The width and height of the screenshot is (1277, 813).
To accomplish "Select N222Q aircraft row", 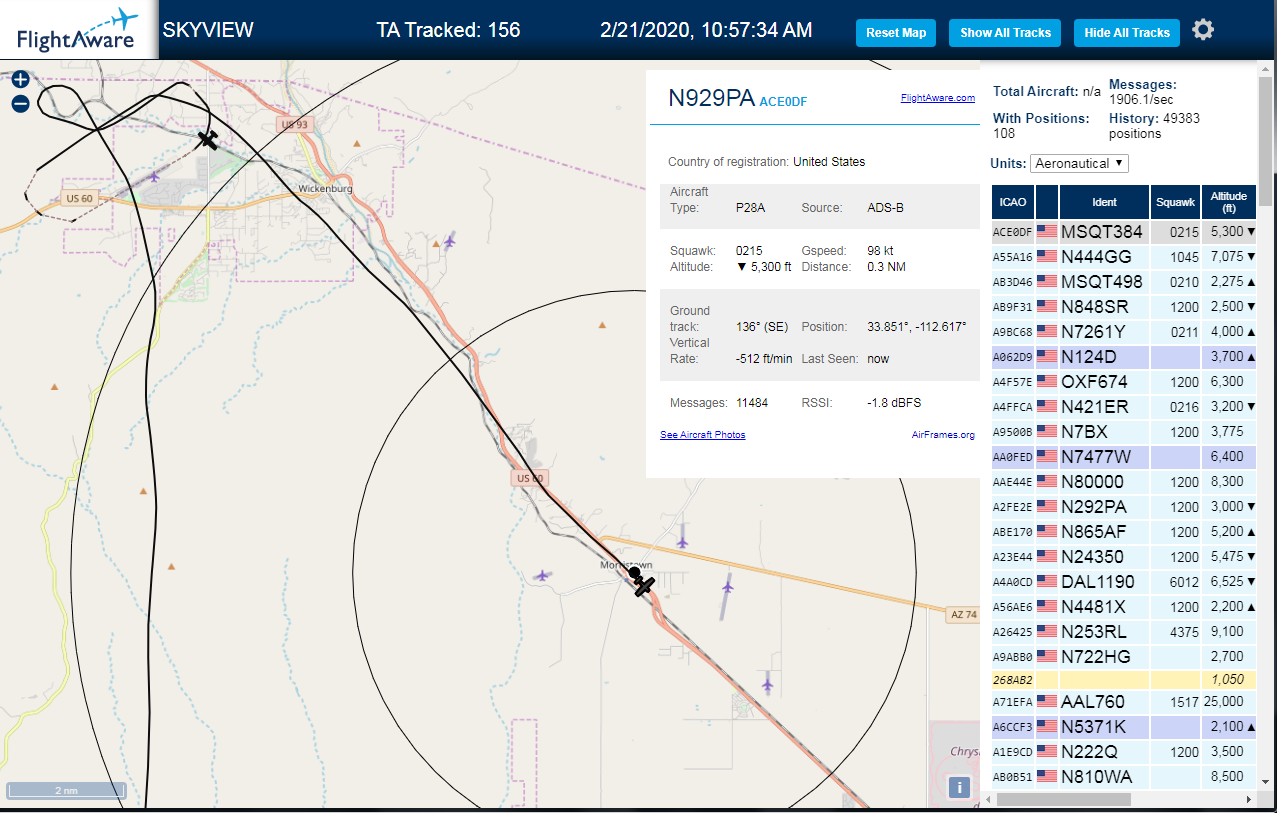I will [1124, 751].
